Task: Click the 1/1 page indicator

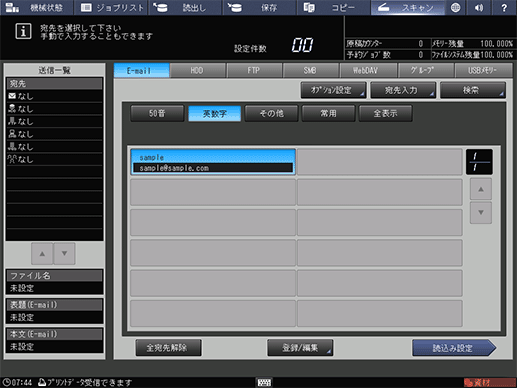Action: pyautogui.click(x=479, y=162)
